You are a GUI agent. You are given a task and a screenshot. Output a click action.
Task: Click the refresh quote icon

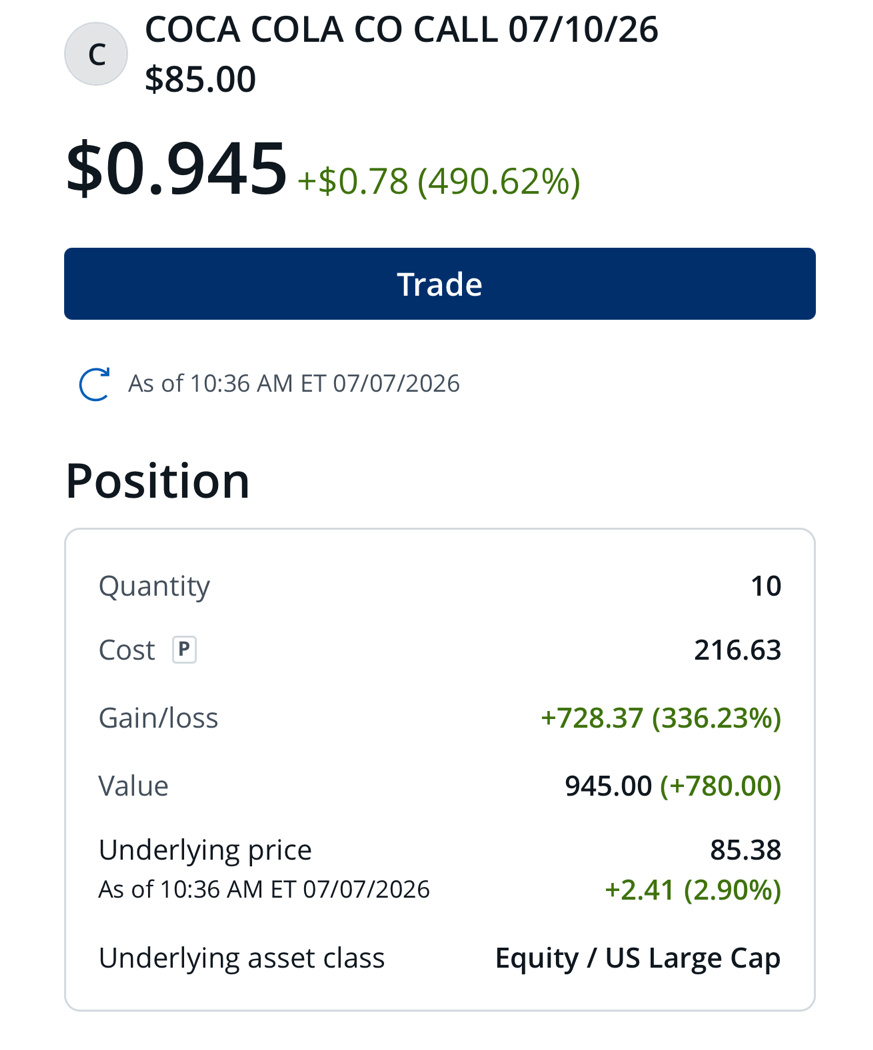94,384
